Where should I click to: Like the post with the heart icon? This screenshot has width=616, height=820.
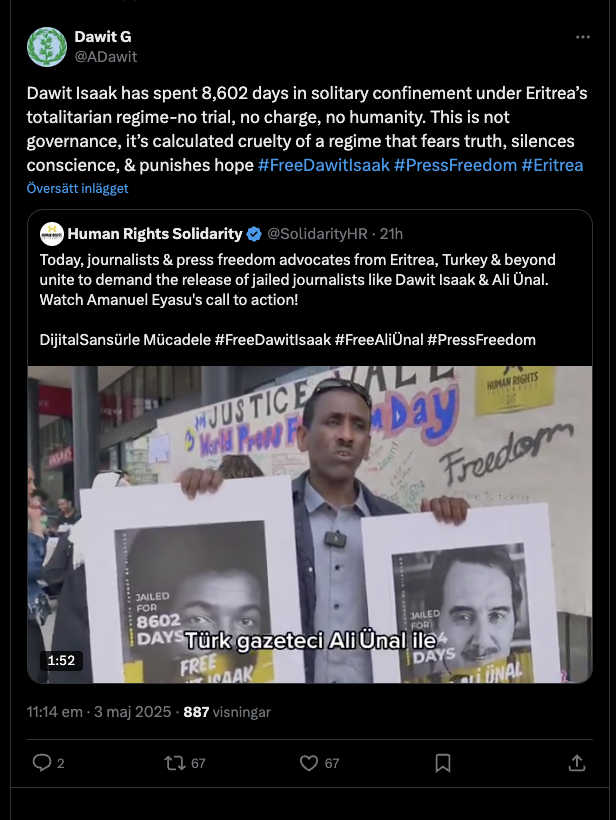coord(309,763)
